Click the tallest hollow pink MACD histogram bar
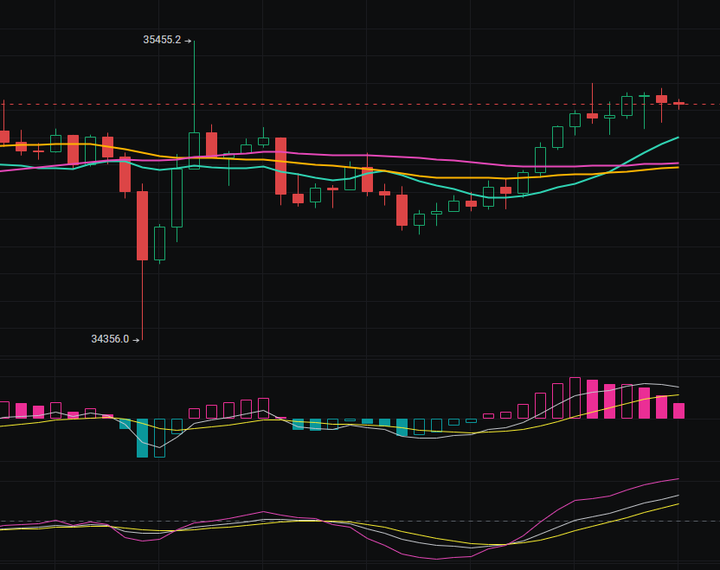720x570 pixels. (x=575, y=398)
